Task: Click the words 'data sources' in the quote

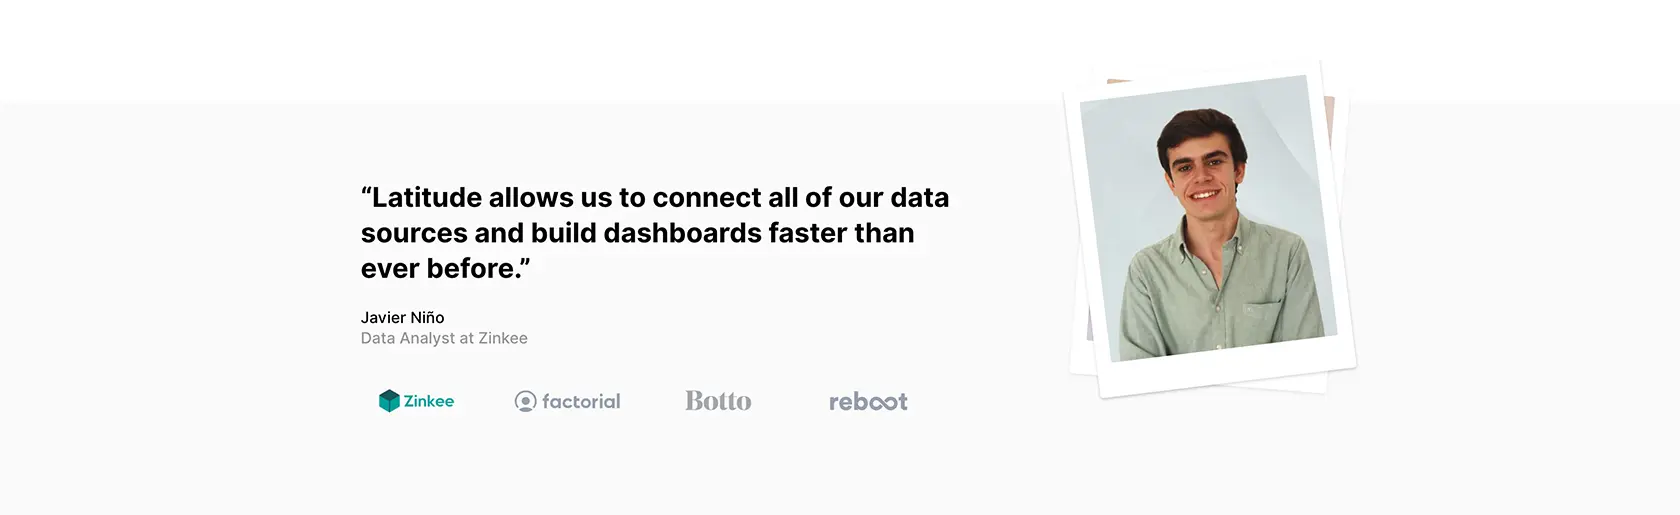Action: tap(655, 215)
